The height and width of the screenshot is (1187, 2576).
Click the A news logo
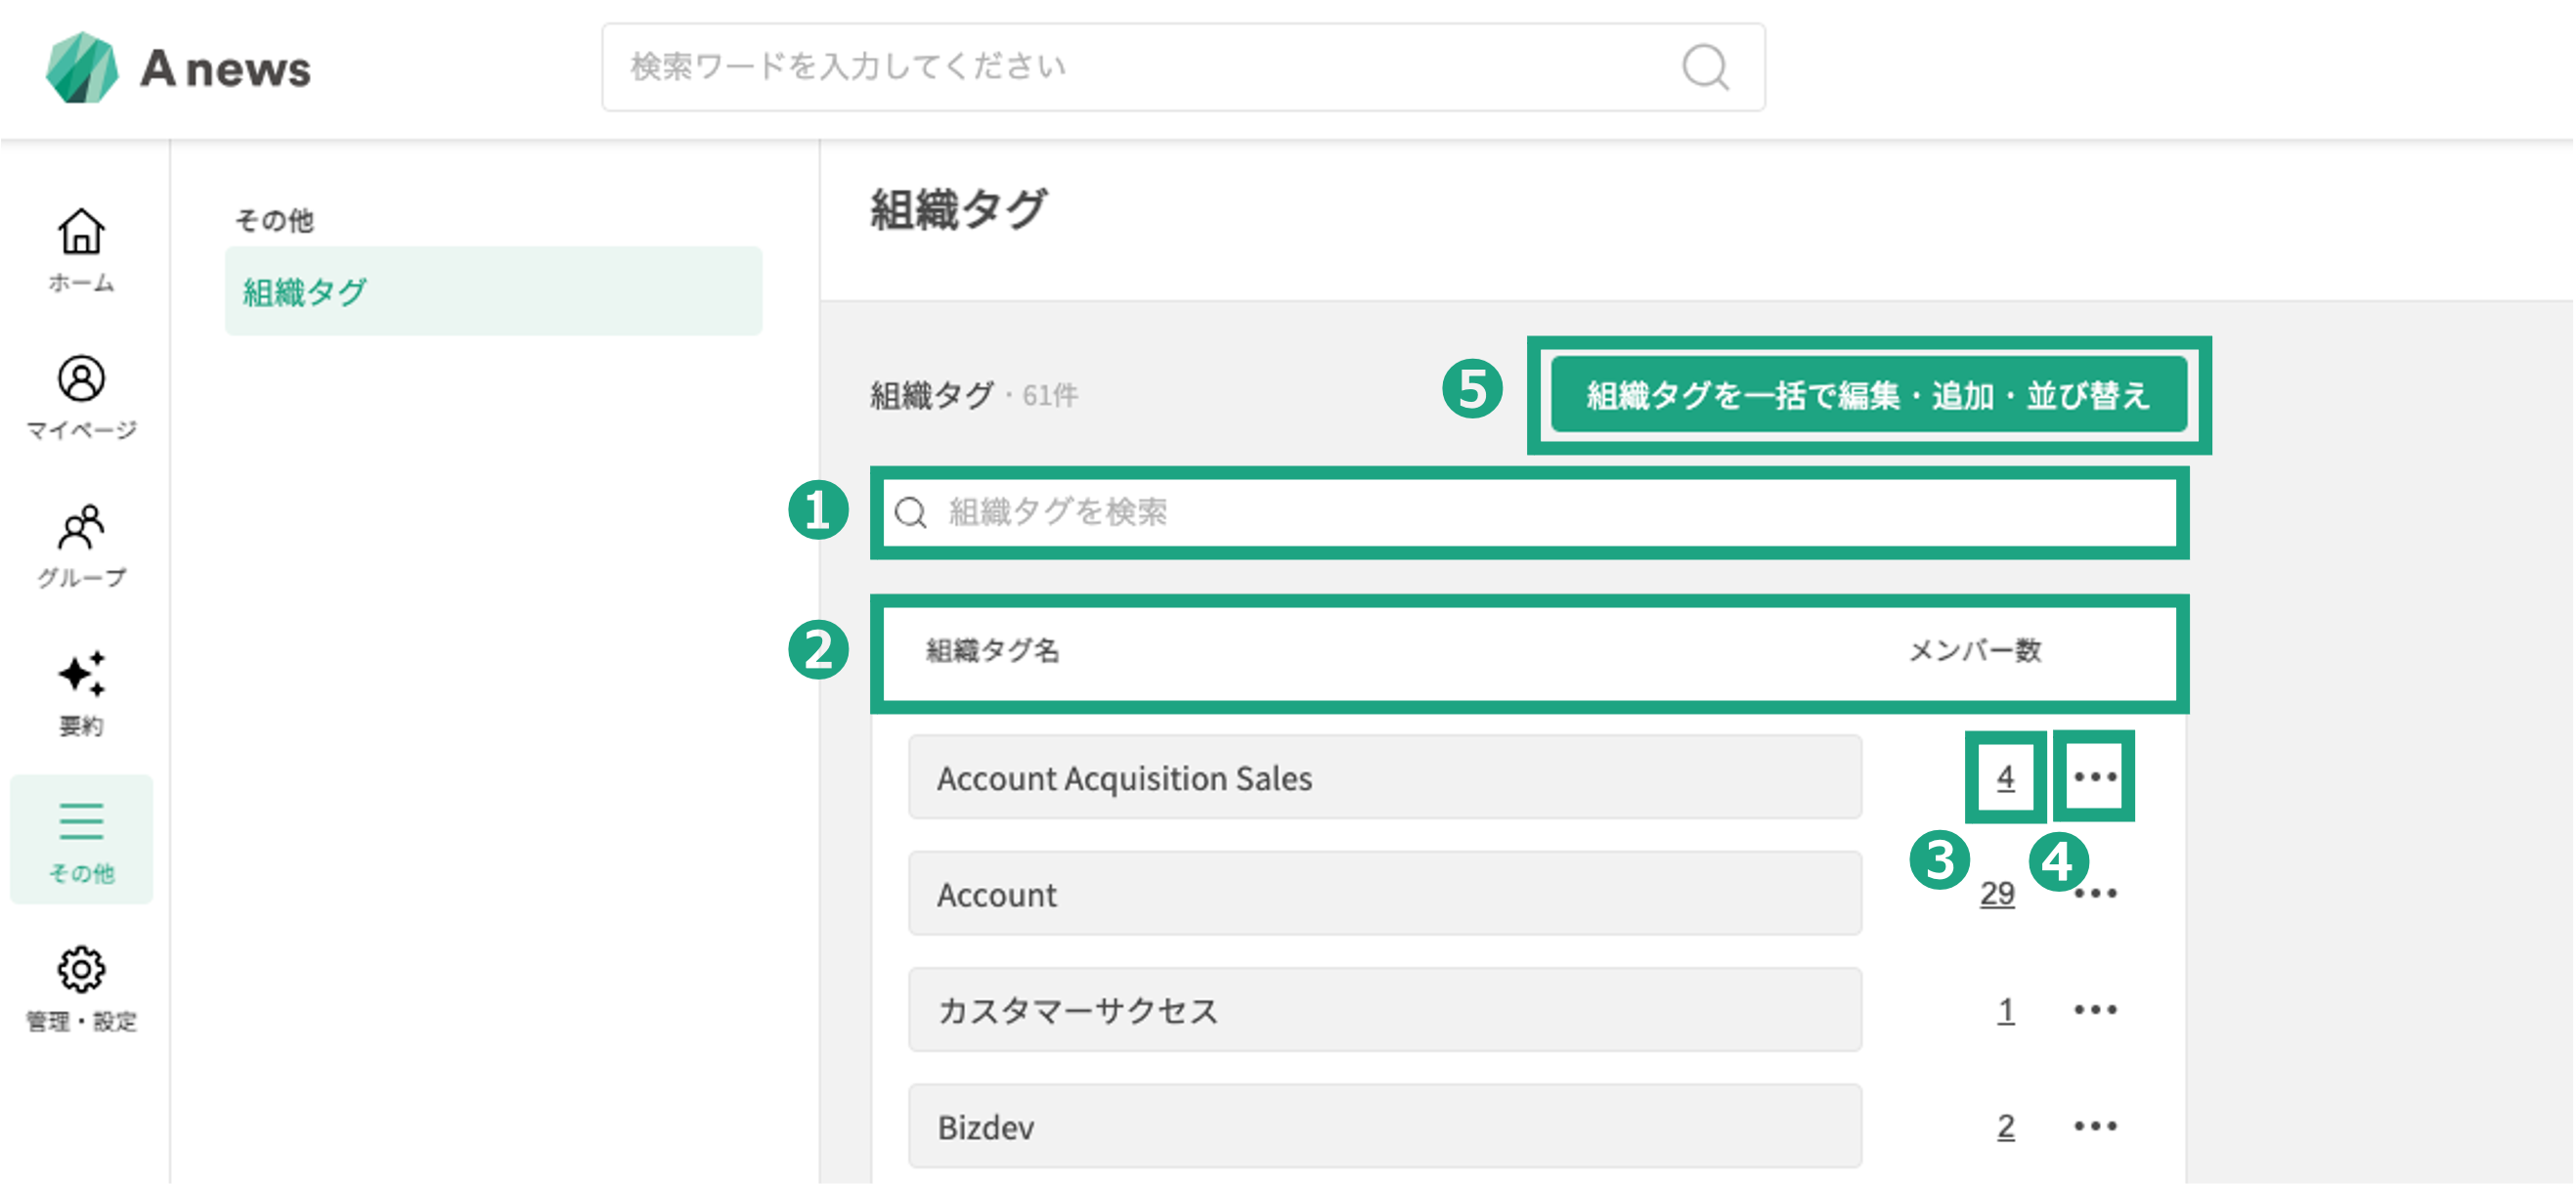click(x=179, y=68)
